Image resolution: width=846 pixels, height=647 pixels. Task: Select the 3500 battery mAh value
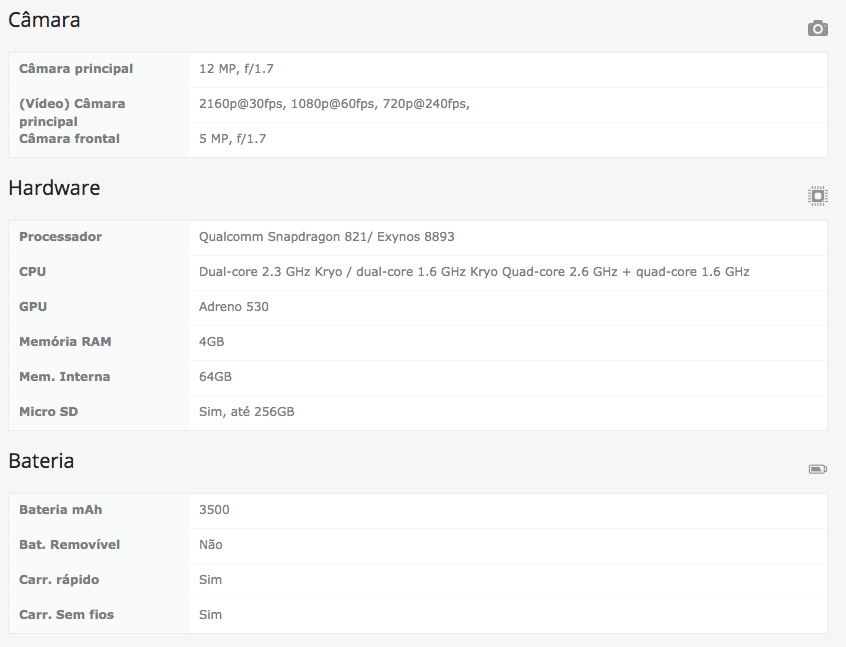(x=214, y=510)
